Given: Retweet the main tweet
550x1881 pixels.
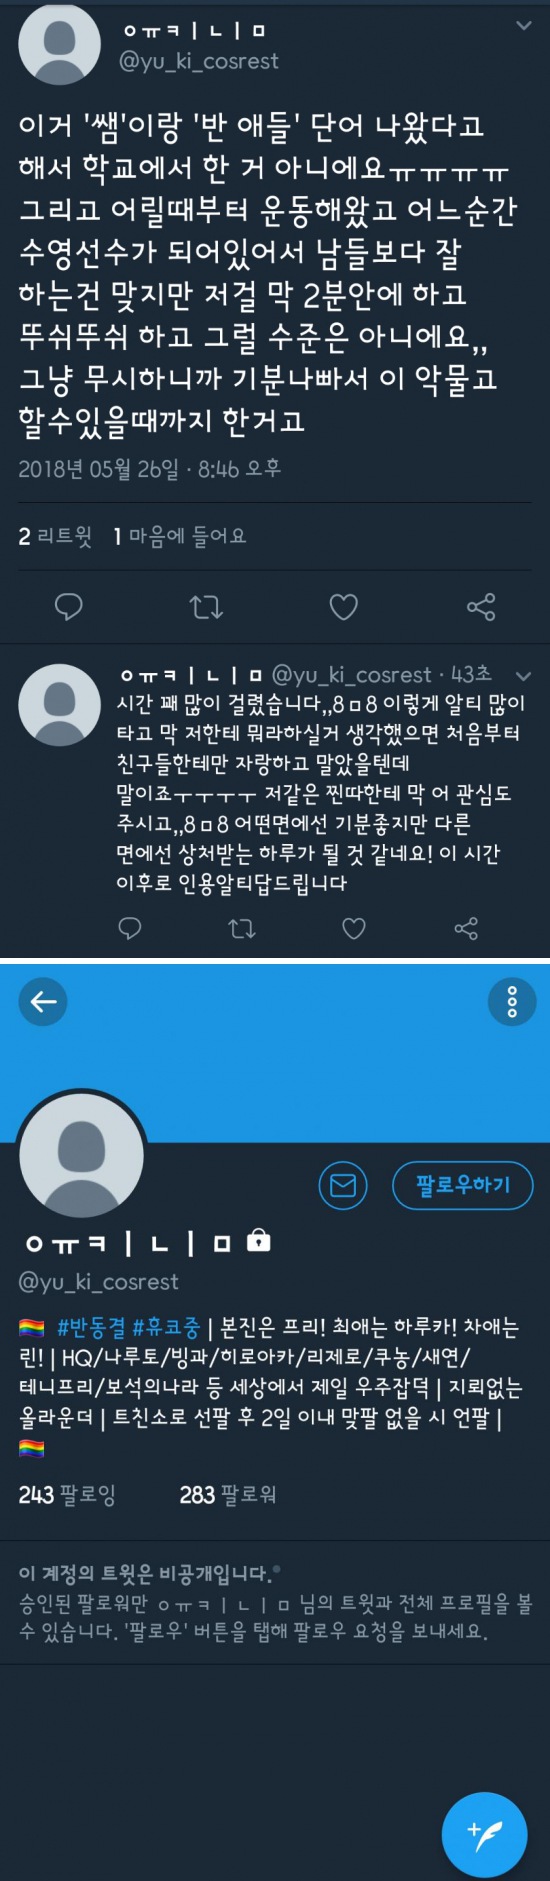Looking at the screenshot, I should pyautogui.click(x=206, y=606).
